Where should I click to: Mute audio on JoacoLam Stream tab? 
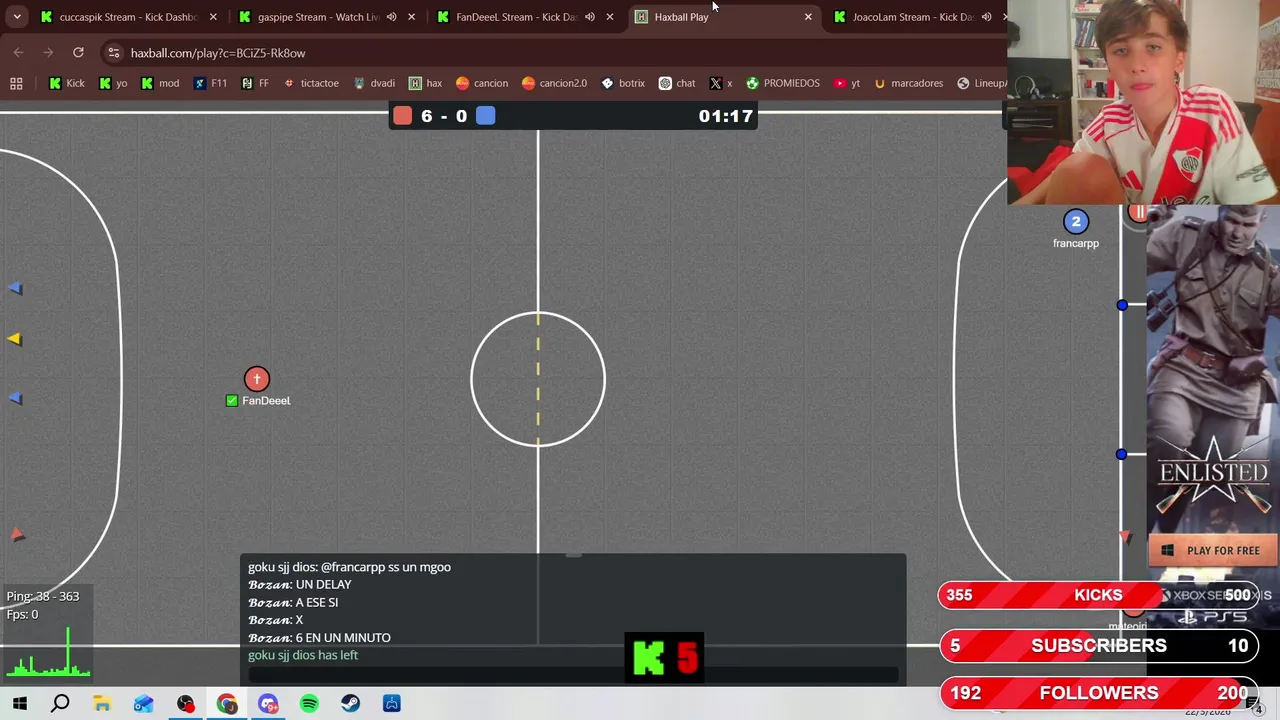point(986,17)
